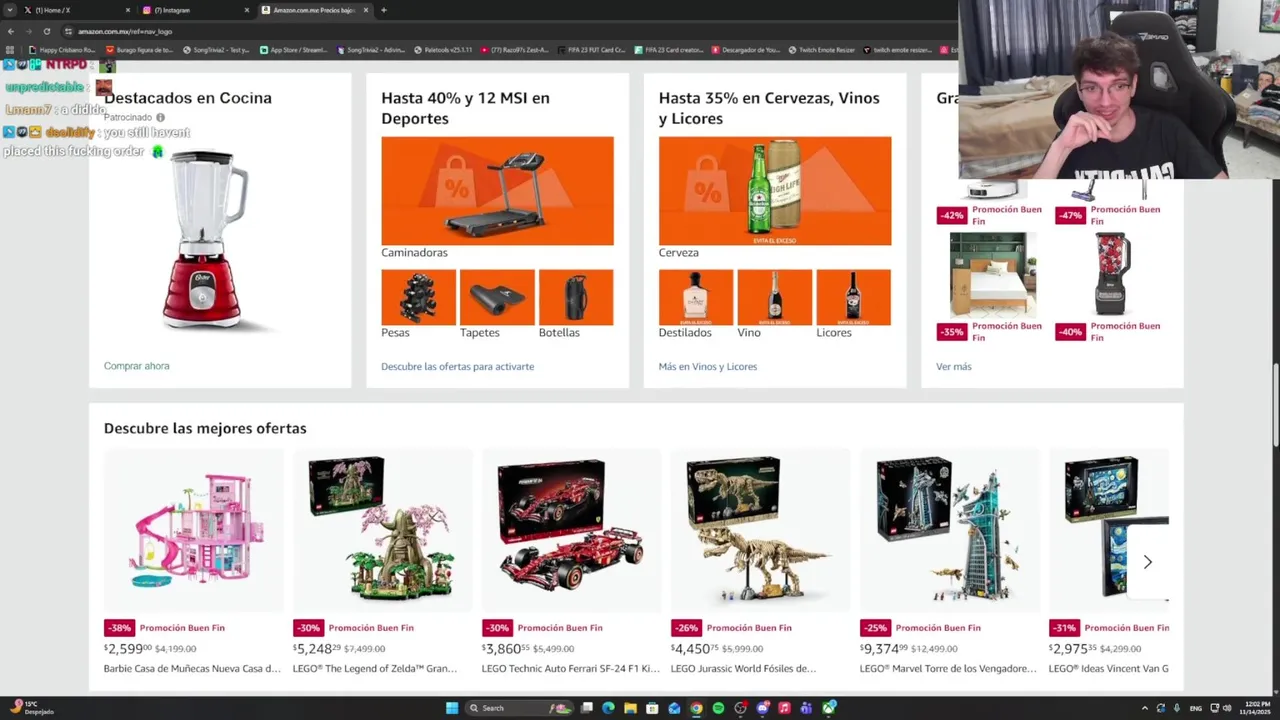This screenshot has height=720, width=1280.
Task: Click Más en Vinos y Licores link
Action: [707, 366]
